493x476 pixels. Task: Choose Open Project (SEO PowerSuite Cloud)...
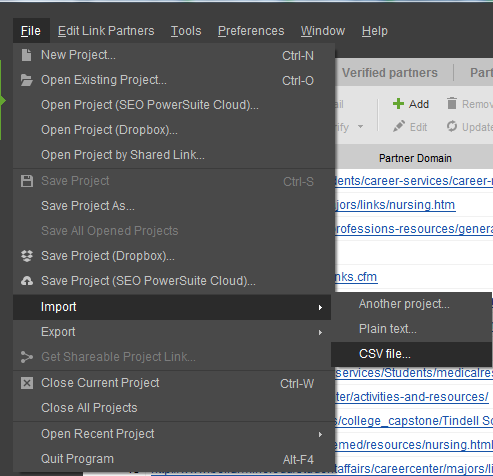pos(173,105)
